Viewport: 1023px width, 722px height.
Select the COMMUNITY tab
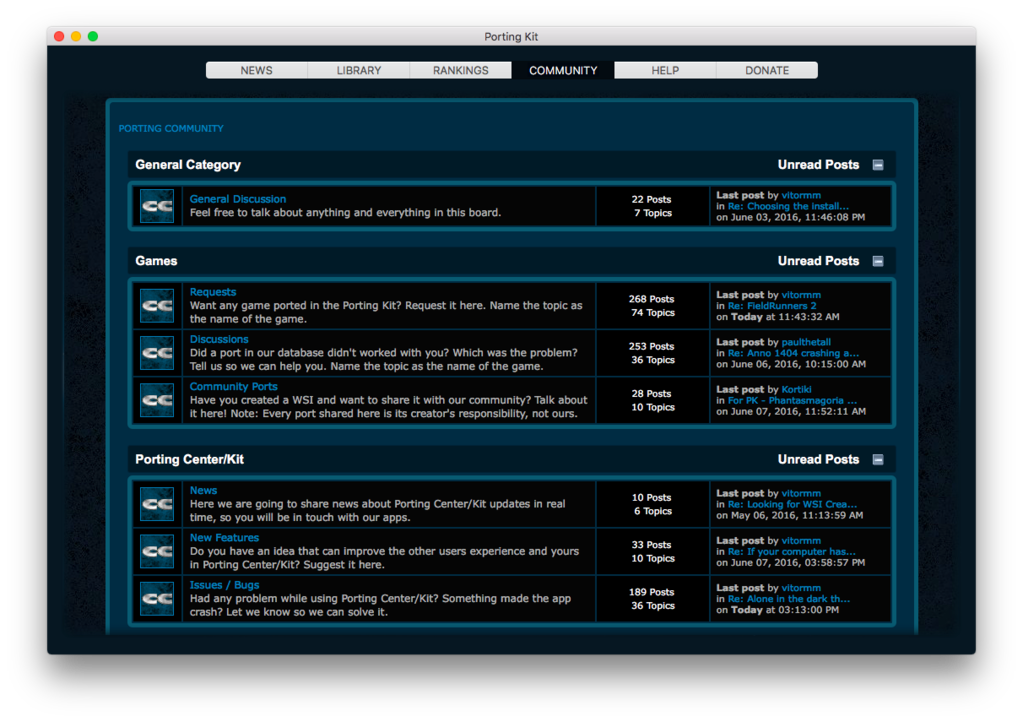click(563, 70)
